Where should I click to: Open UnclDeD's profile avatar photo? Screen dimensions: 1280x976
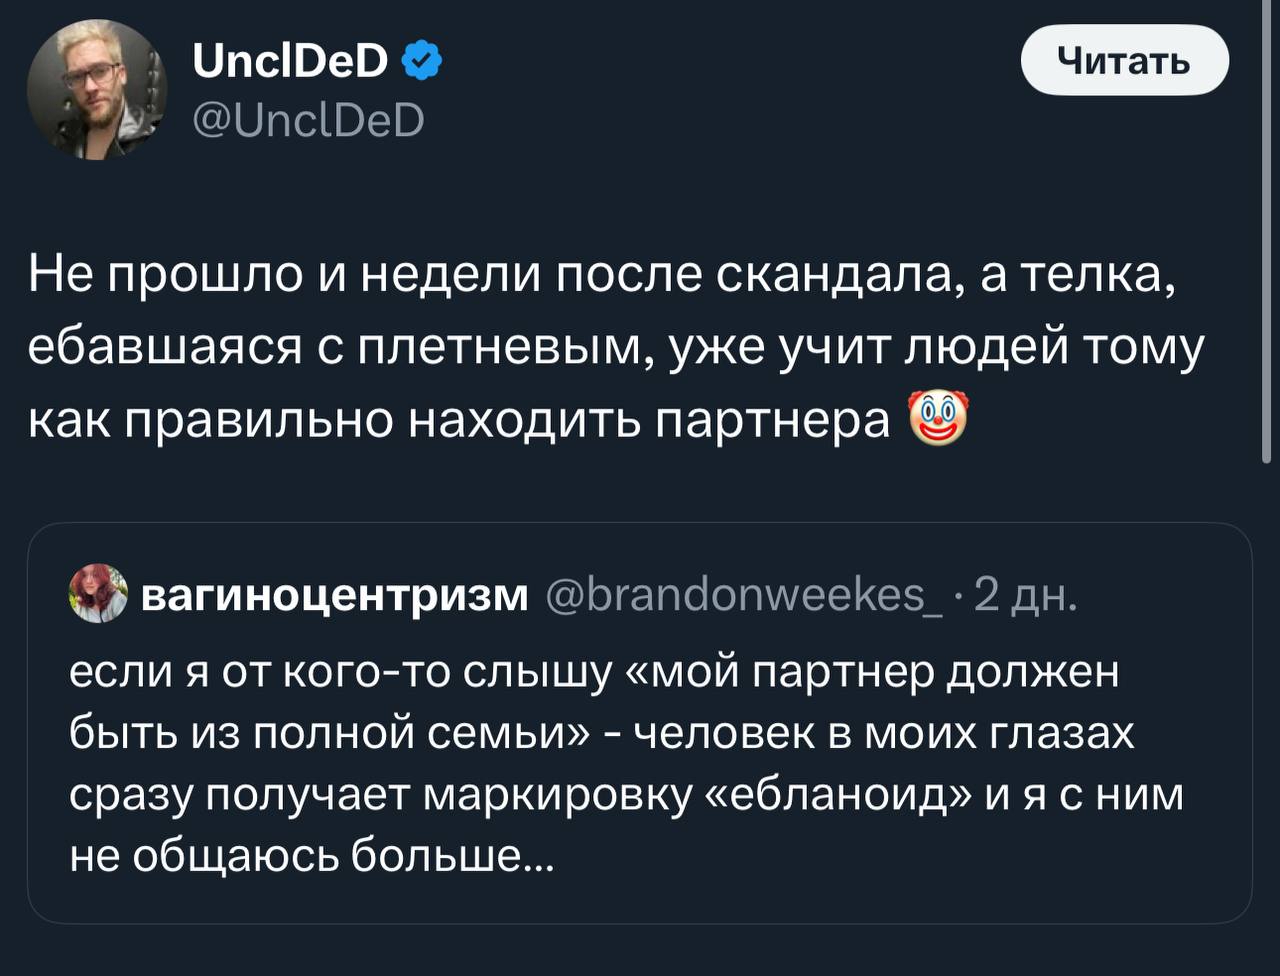[96, 90]
